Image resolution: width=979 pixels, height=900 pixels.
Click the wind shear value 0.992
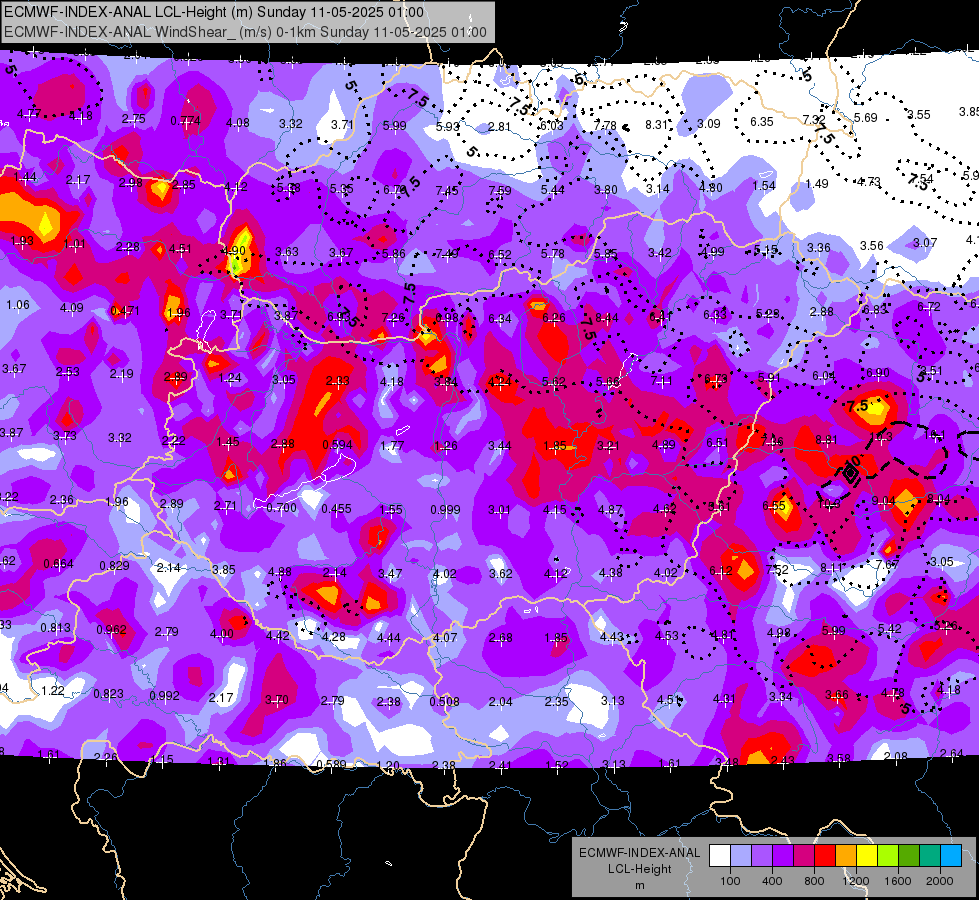[164, 695]
